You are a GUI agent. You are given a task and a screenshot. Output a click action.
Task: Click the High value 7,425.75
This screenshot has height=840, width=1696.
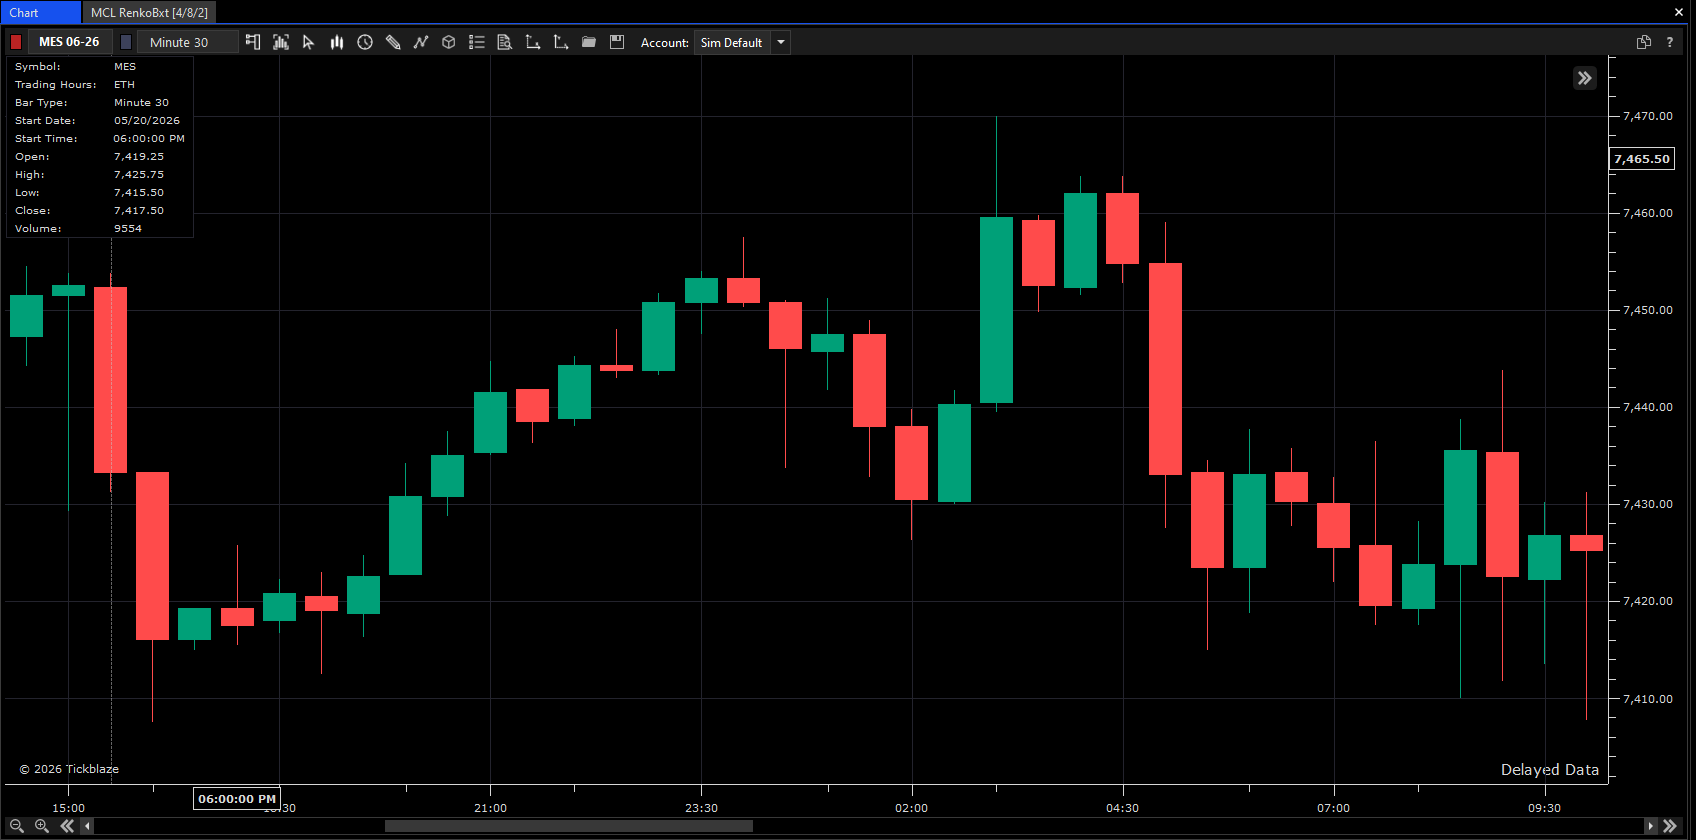click(139, 174)
